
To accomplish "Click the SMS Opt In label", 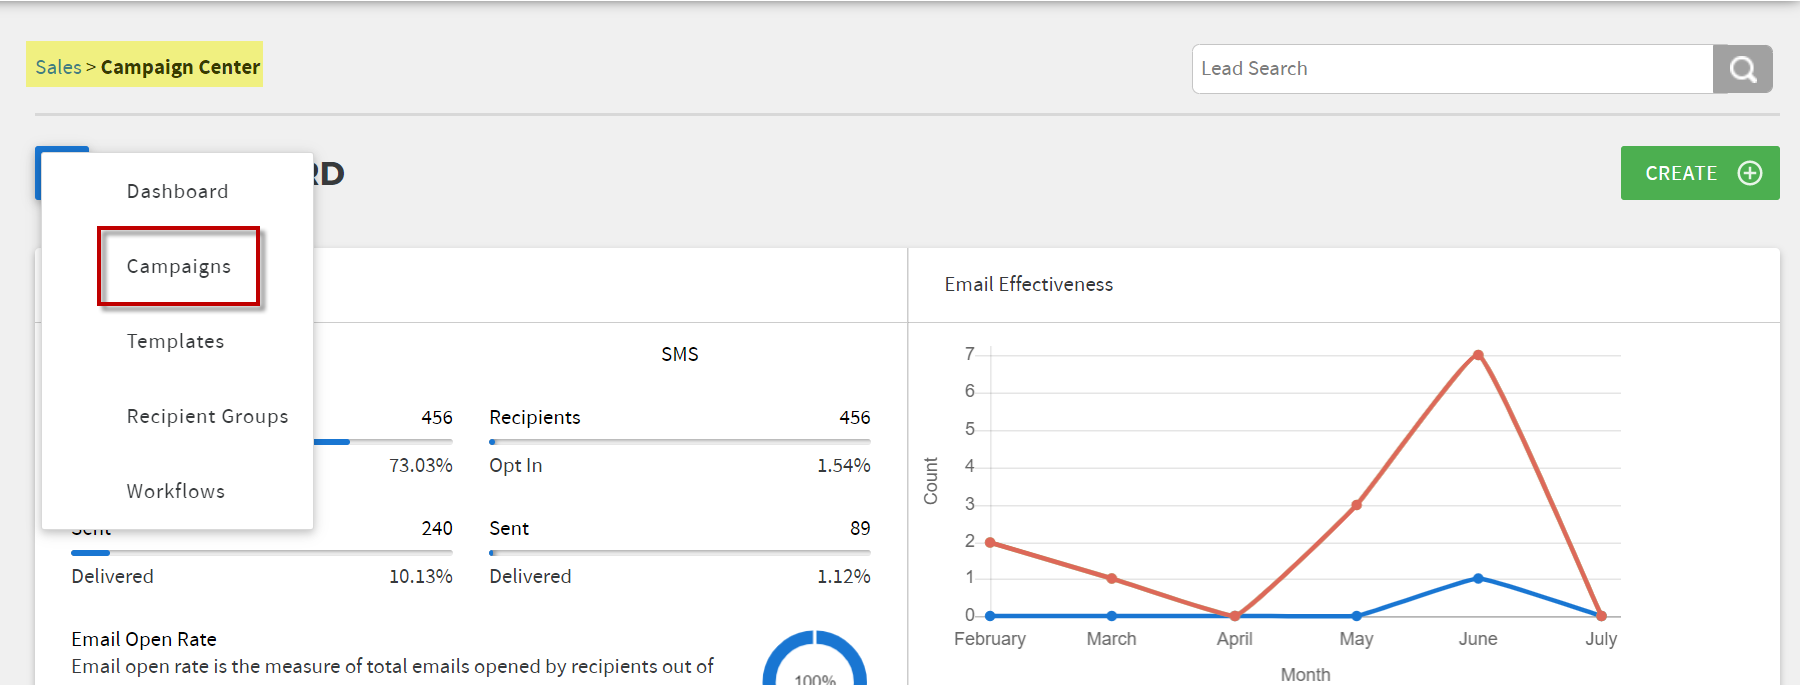I will tap(515, 465).
